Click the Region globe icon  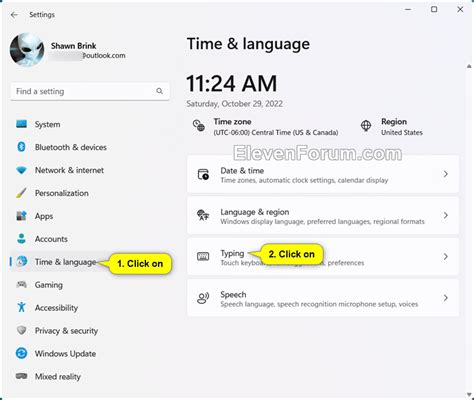pyautogui.click(x=366, y=126)
